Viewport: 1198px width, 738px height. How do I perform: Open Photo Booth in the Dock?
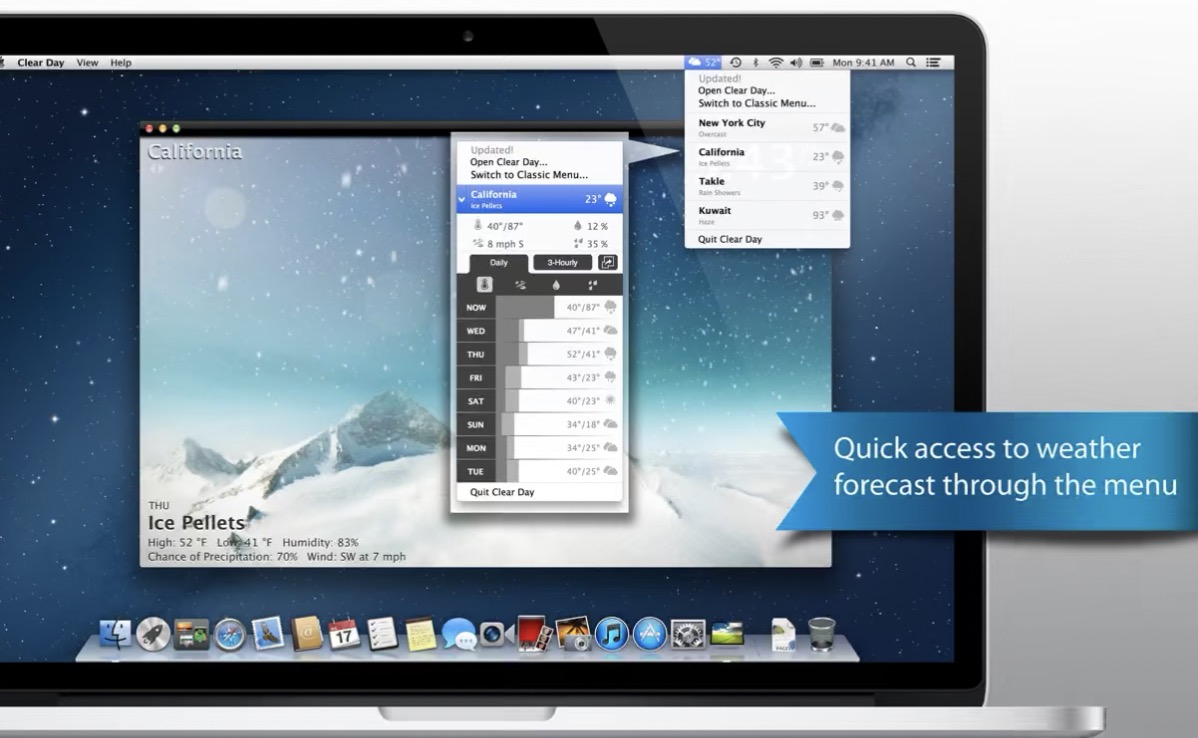coord(535,634)
